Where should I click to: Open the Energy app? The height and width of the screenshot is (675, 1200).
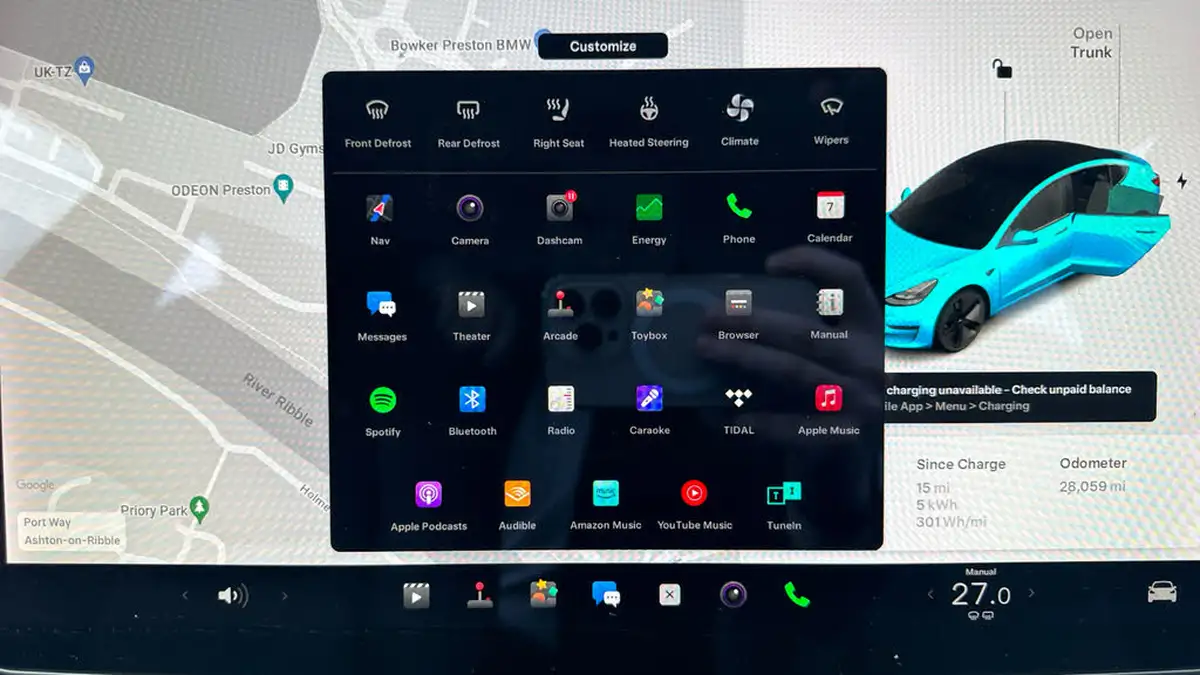(649, 219)
